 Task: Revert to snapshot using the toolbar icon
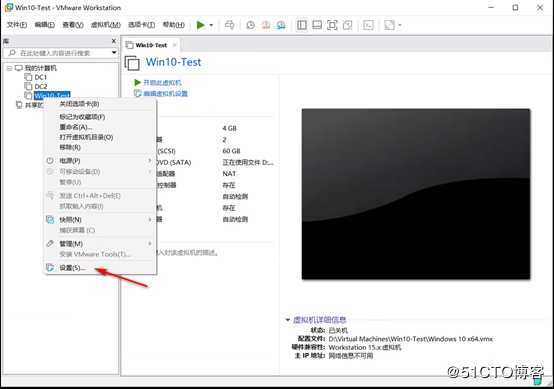pos(266,25)
